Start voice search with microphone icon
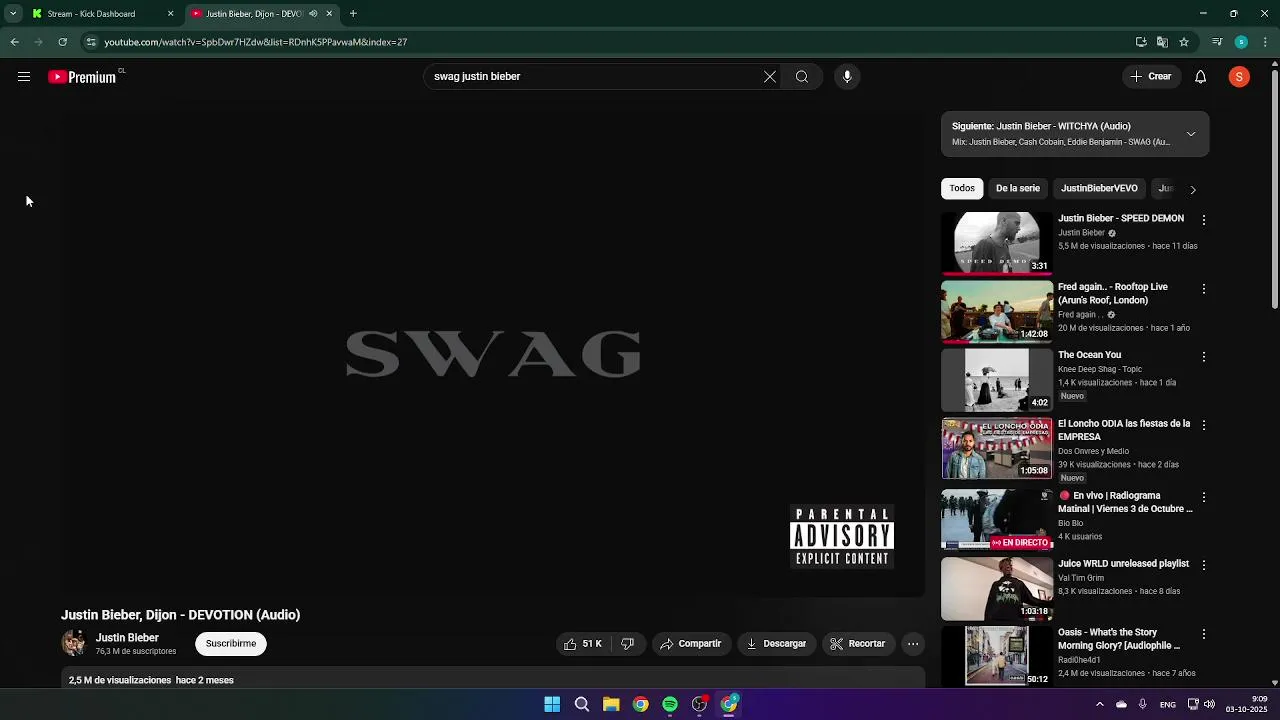The height and width of the screenshot is (720, 1280). pyautogui.click(x=847, y=77)
